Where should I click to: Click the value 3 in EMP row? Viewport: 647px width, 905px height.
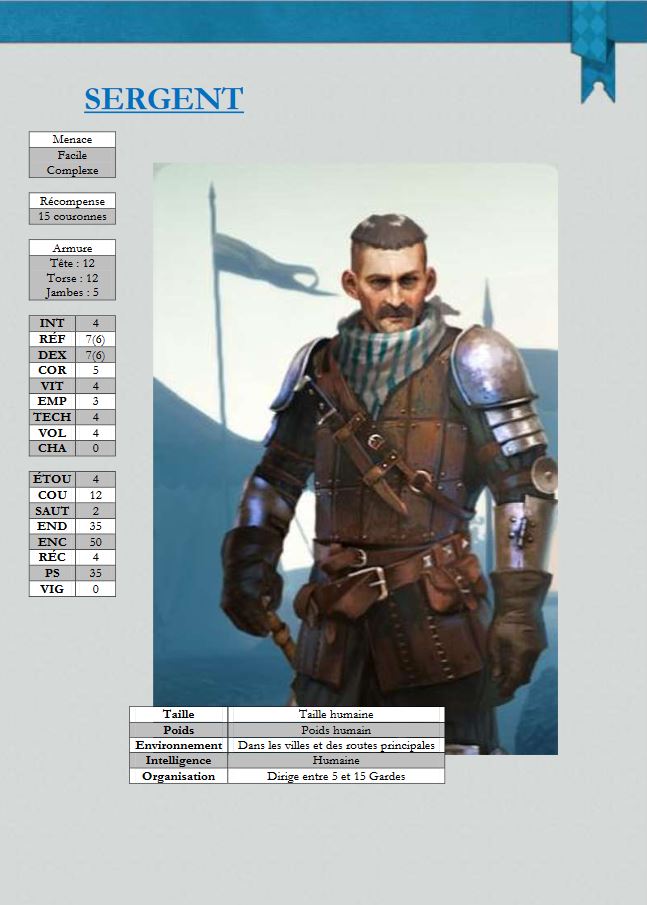pos(96,401)
